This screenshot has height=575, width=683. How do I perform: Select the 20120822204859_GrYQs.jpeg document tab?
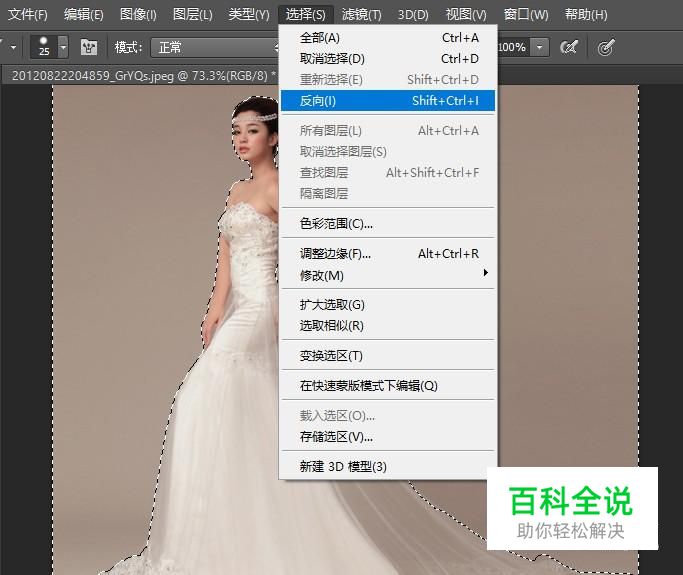144,76
